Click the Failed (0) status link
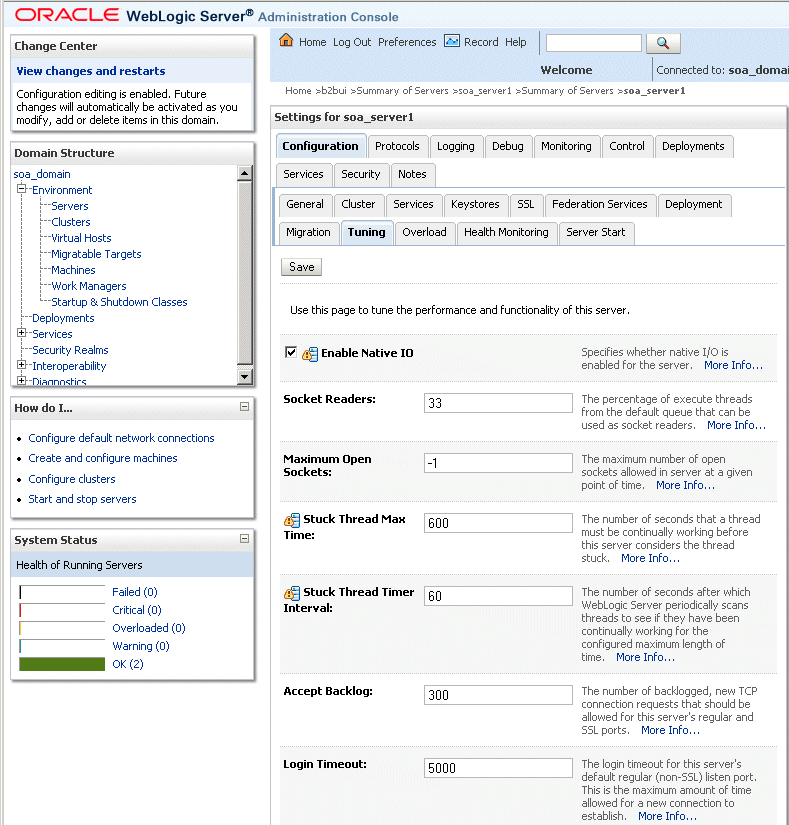The image size is (789, 825). pos(135,592)
